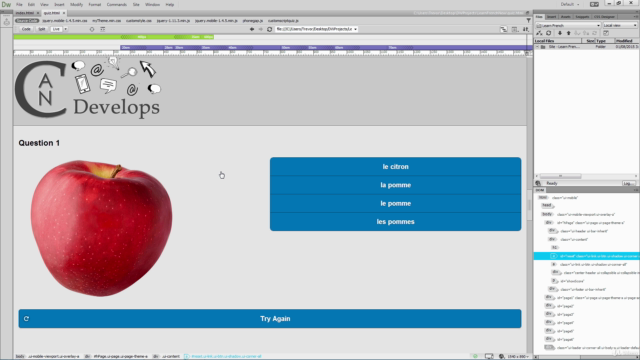The image size is (640, 360).
Task: Click the sync settings icon beside Default workspace
Action: click(594, 4)
